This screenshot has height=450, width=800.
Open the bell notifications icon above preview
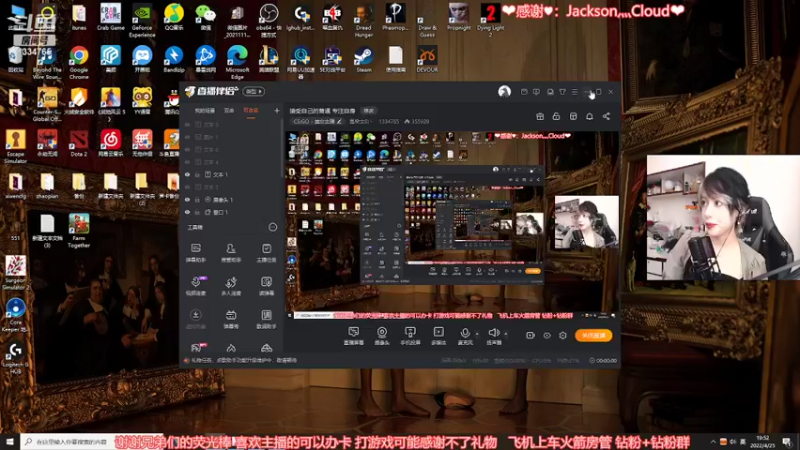[589, 116]
